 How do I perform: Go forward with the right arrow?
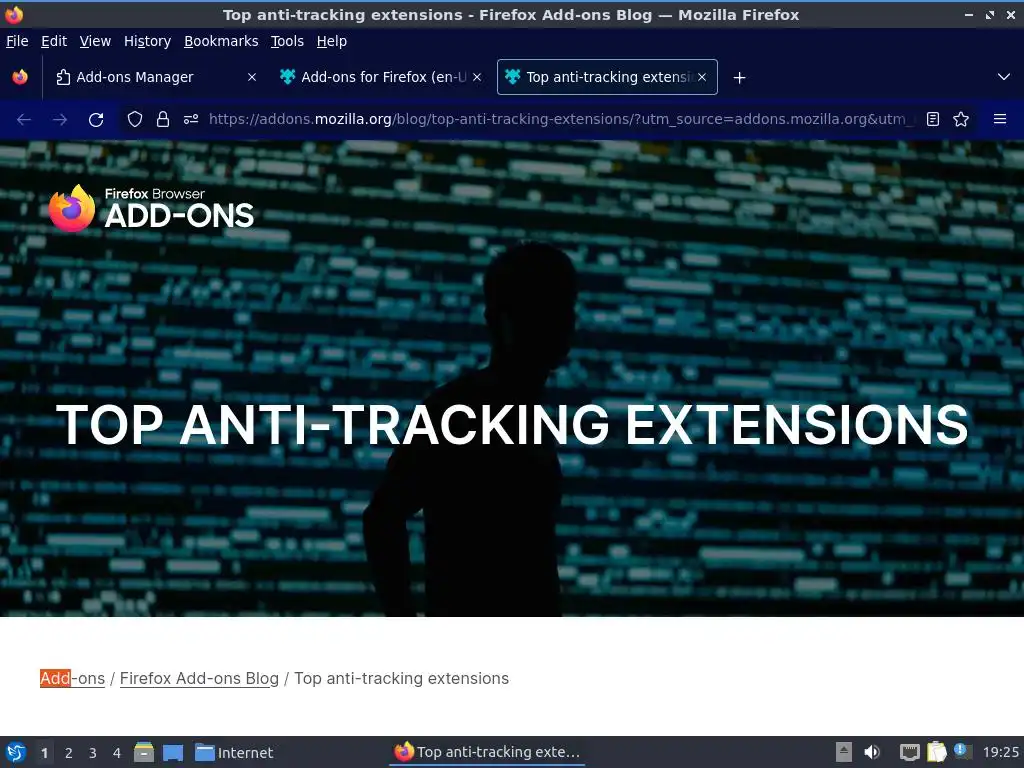(60, 120)
